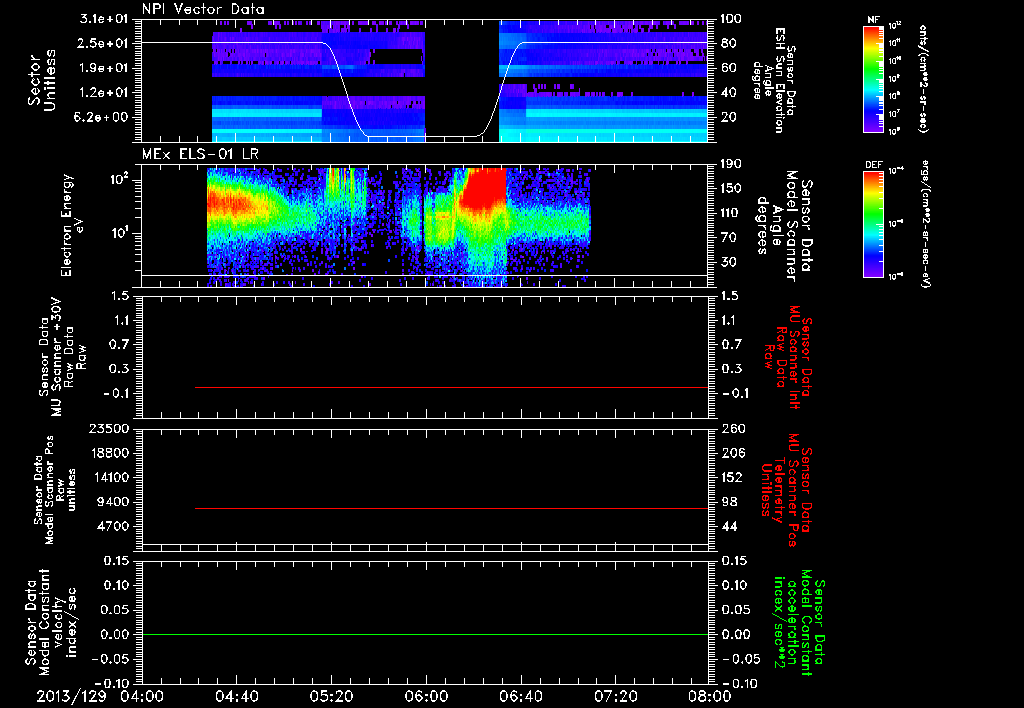Click the "DEF" label above the color bar
The height and width of the screenshot is (708, 1024).
(x=873, y=165)
